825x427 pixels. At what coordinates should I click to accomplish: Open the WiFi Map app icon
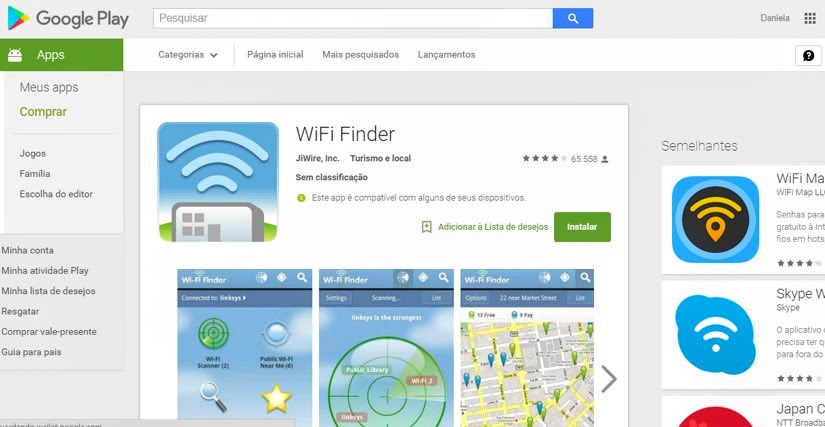point(715,219)
